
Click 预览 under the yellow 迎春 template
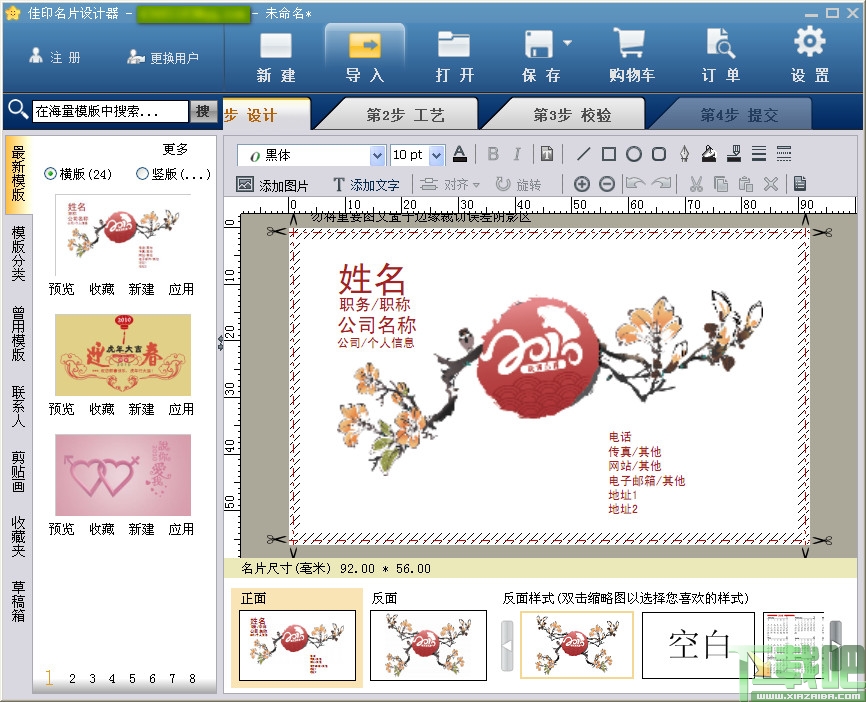[x=61, y=409]
